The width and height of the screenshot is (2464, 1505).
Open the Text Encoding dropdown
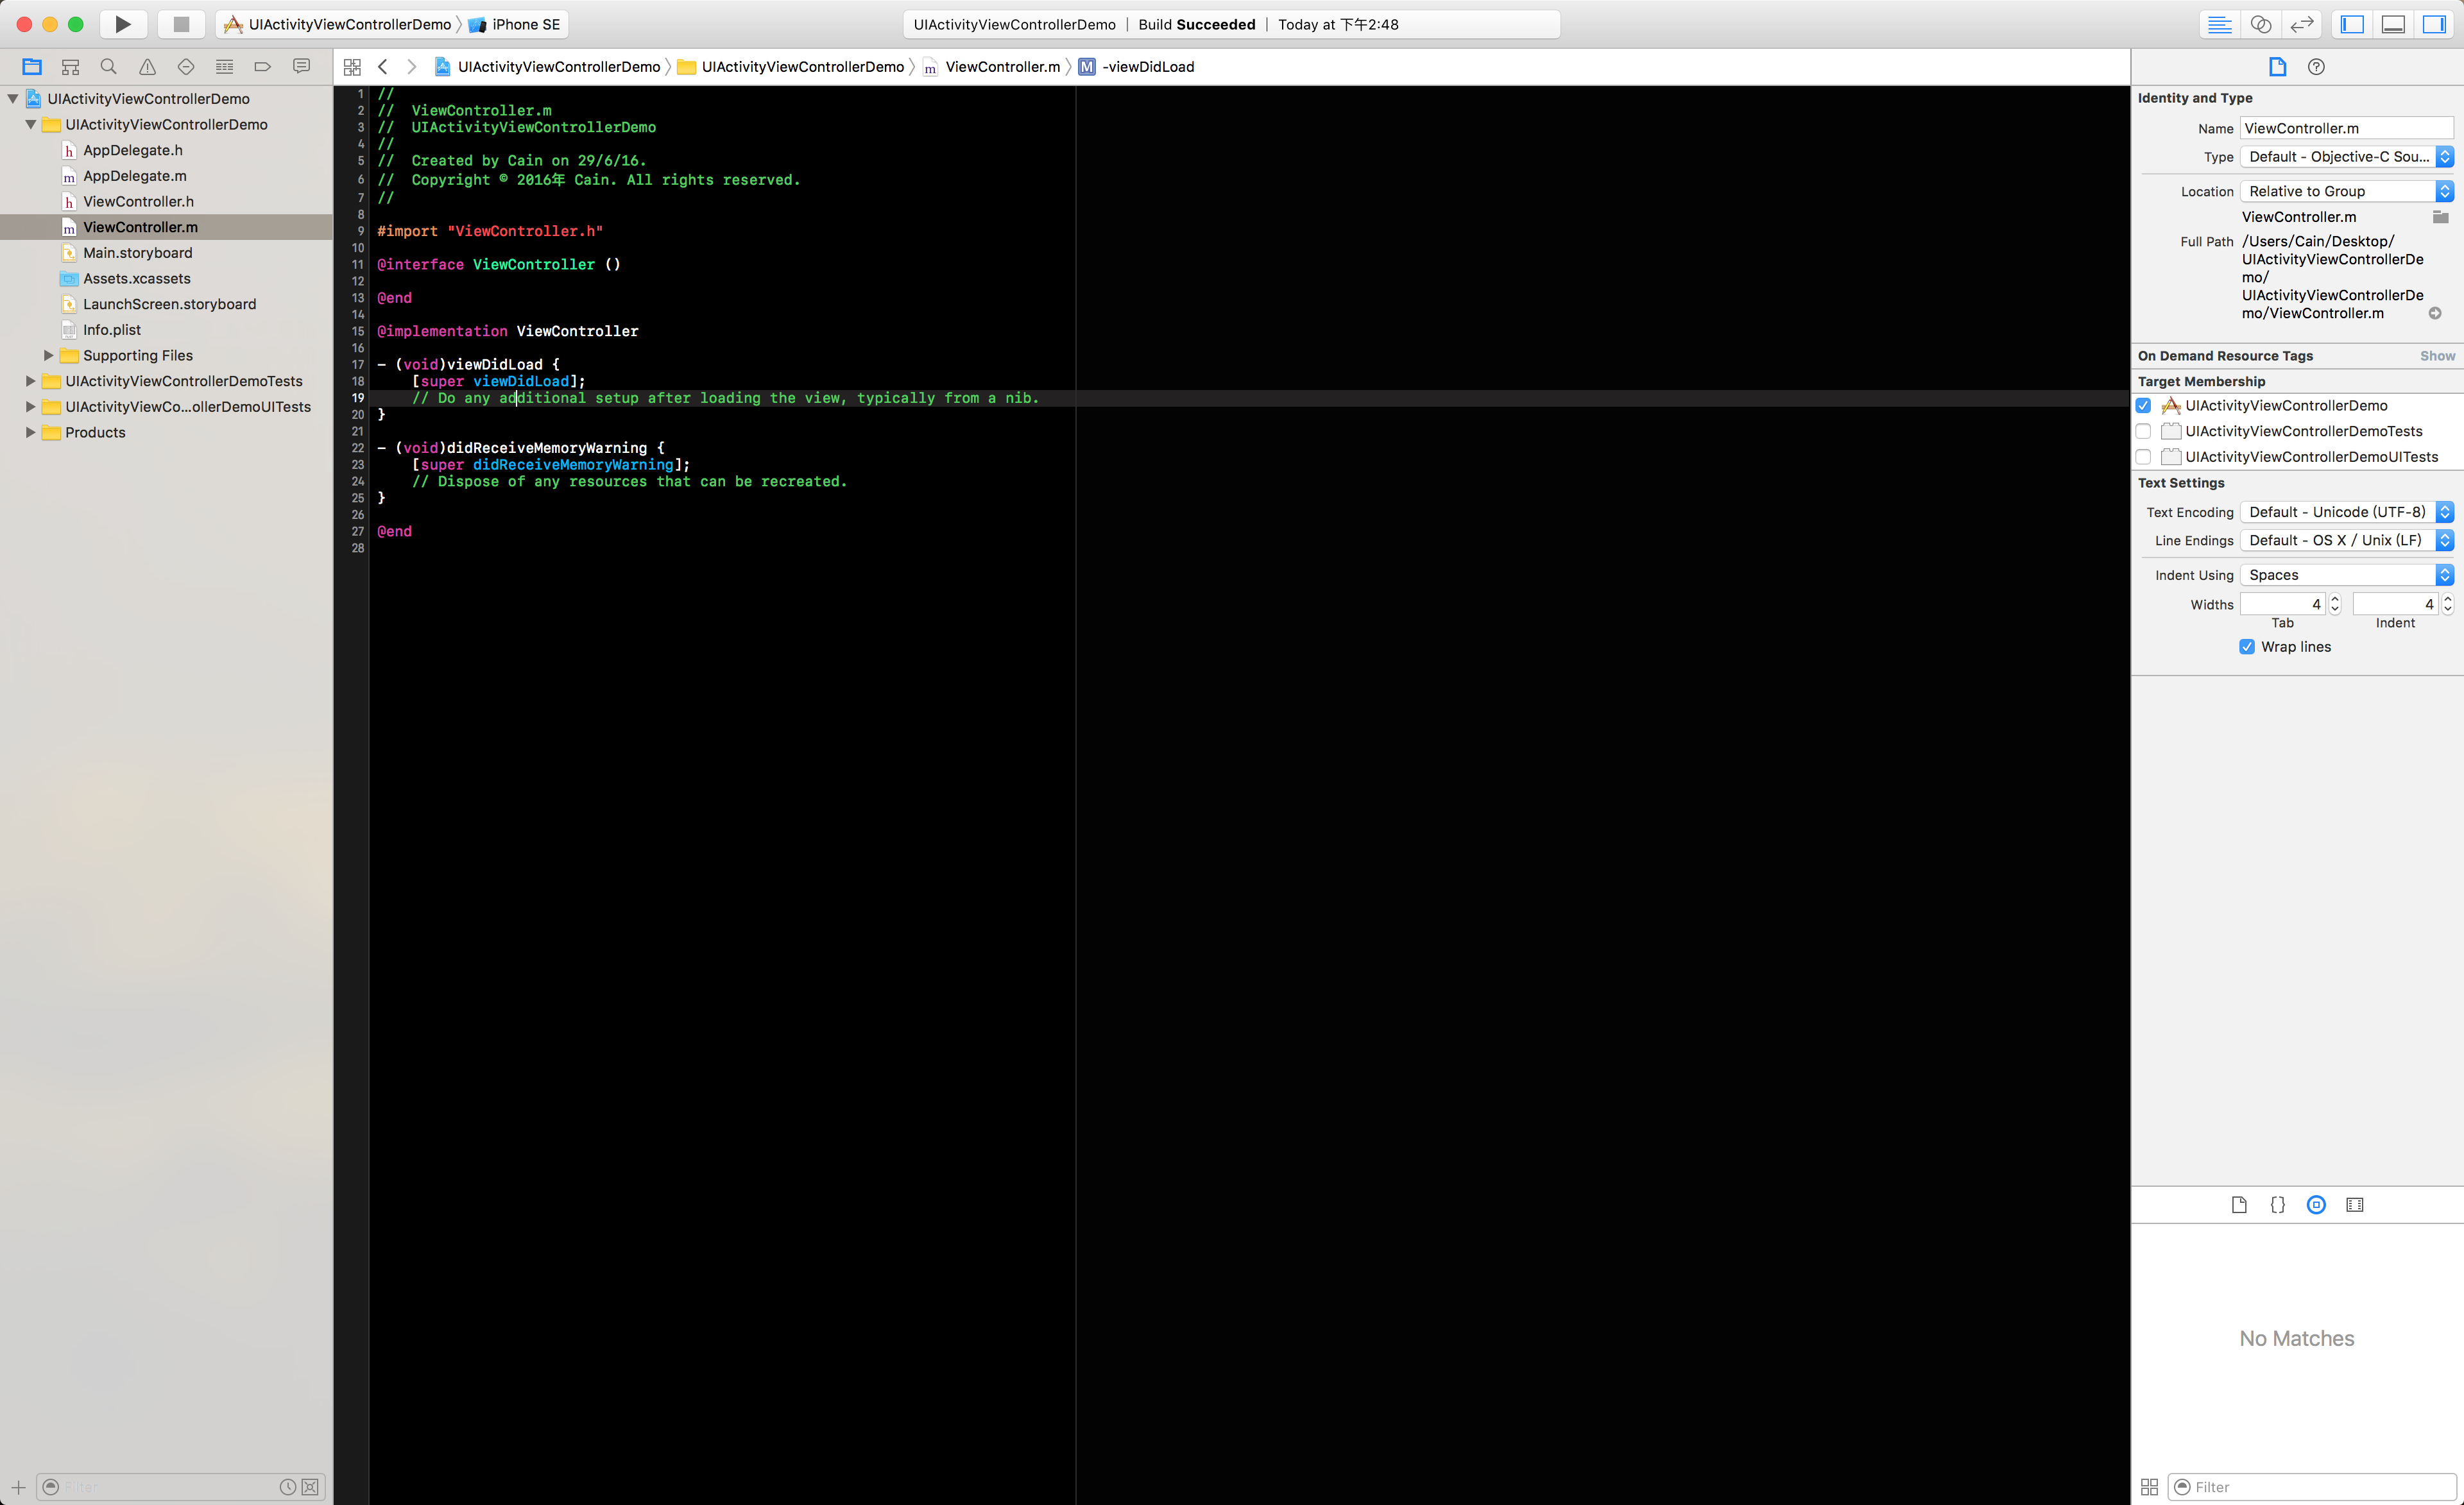pos(2346,512)
